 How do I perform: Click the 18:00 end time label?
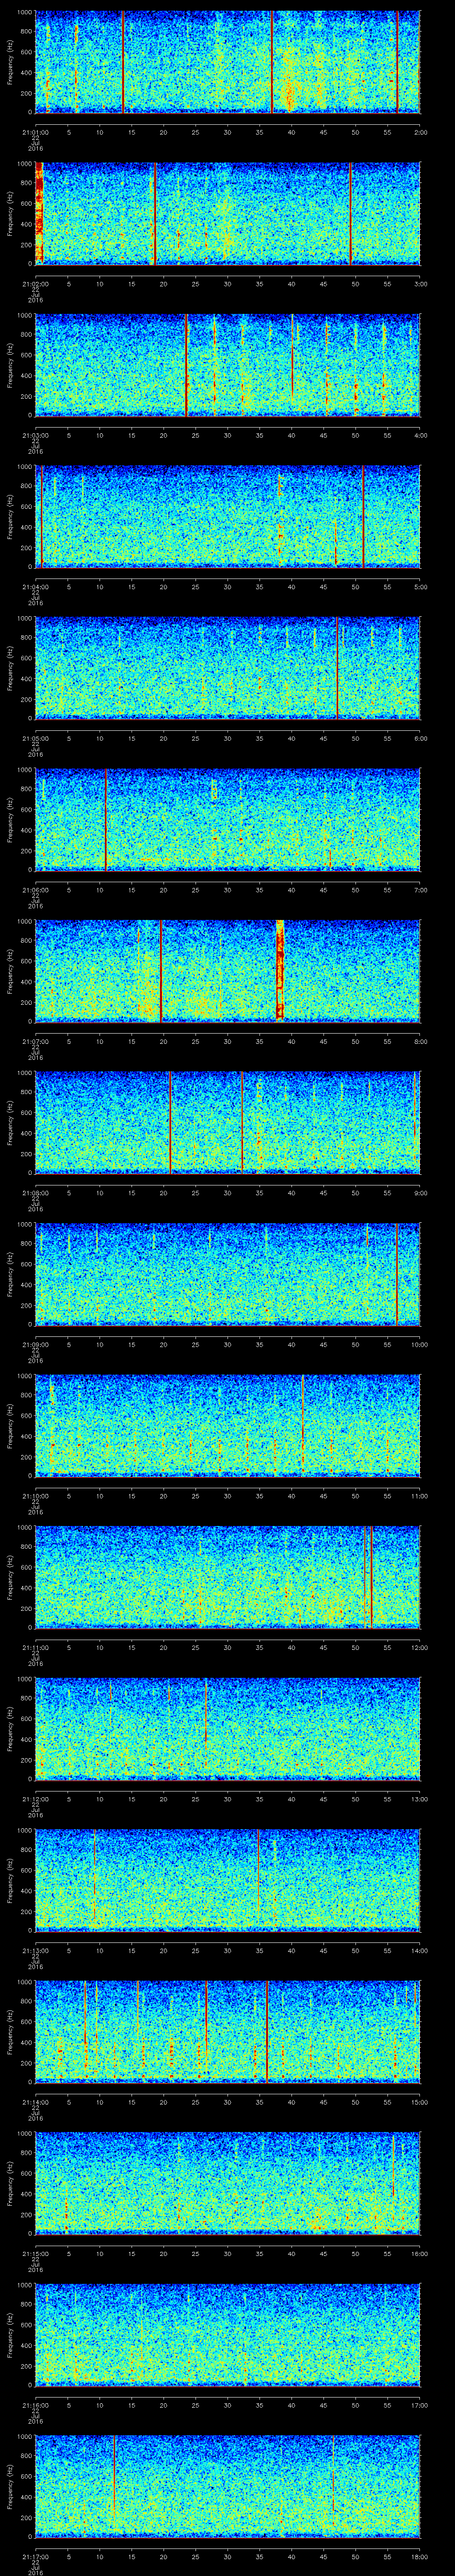tap(419, 2556)
